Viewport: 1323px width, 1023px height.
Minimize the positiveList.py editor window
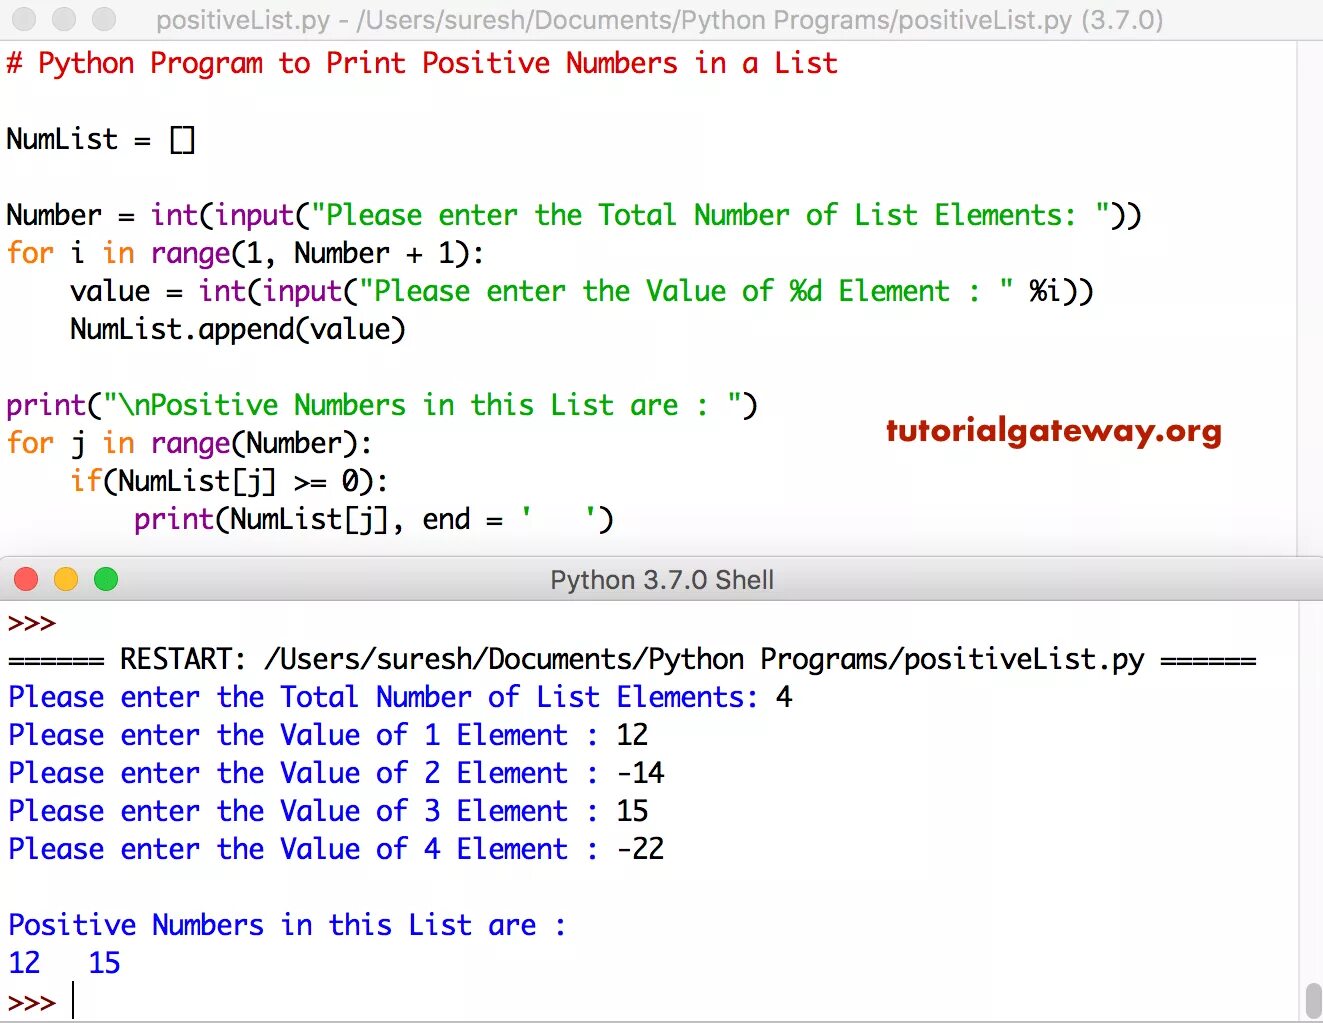click(64, 19)
